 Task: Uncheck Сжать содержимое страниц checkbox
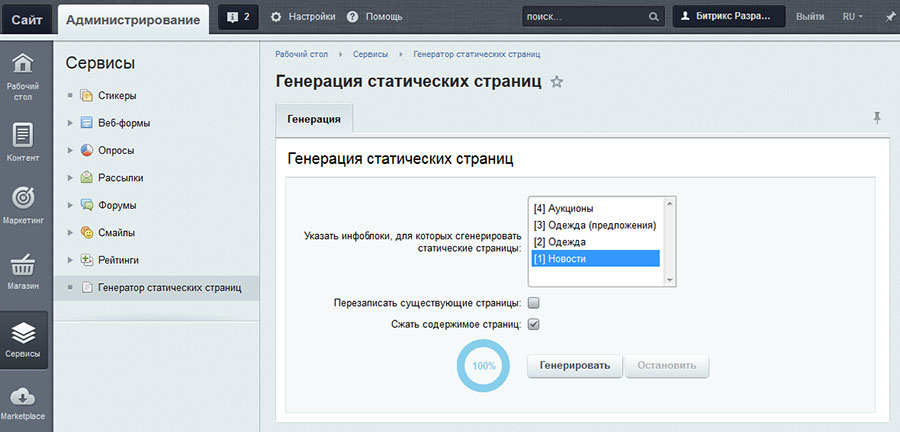[534, 324]
